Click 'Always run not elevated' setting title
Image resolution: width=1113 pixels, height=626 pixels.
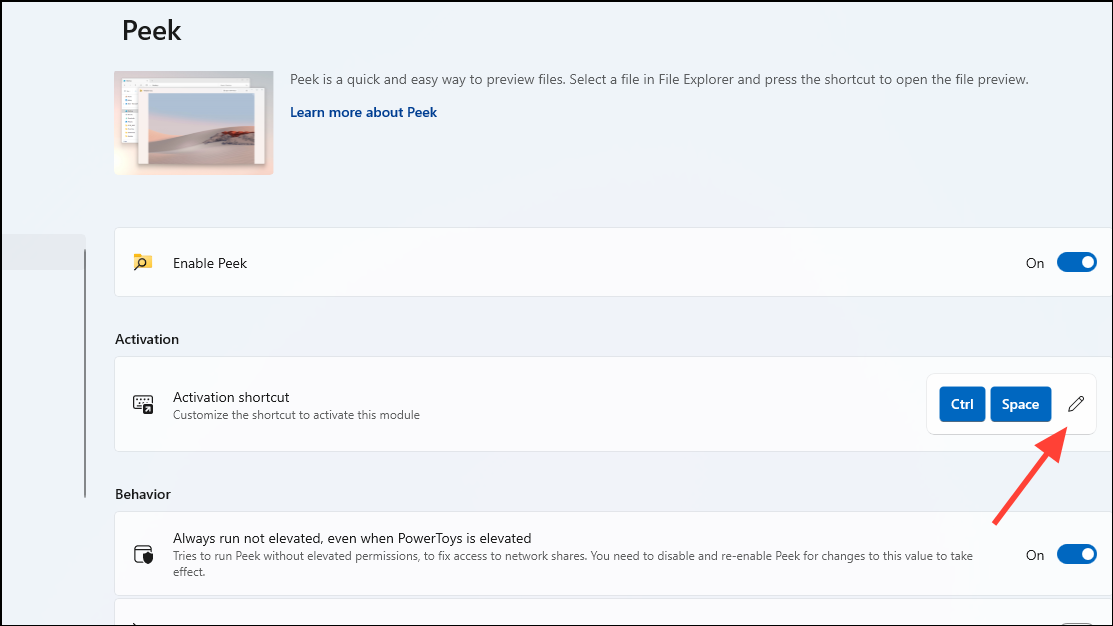coord(352,539)
